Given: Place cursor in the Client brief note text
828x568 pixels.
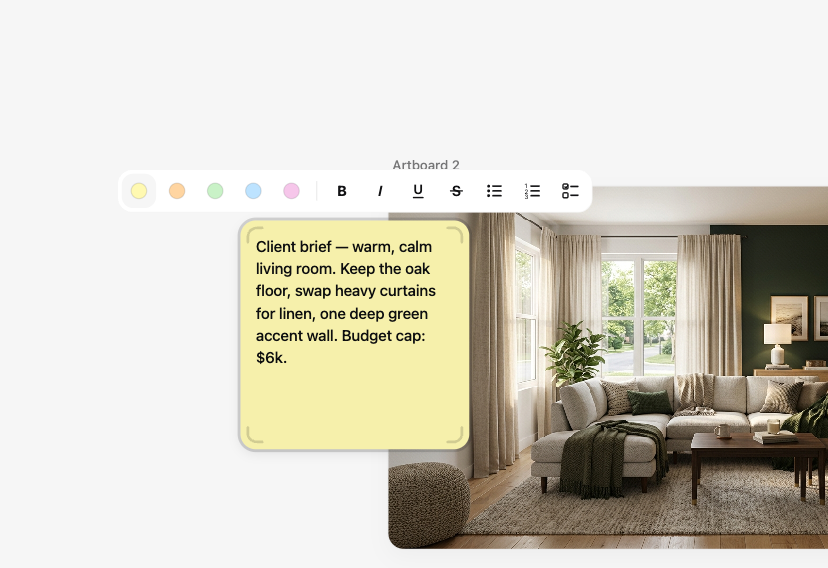Looking at the screenshot, I should click(346, 302).
